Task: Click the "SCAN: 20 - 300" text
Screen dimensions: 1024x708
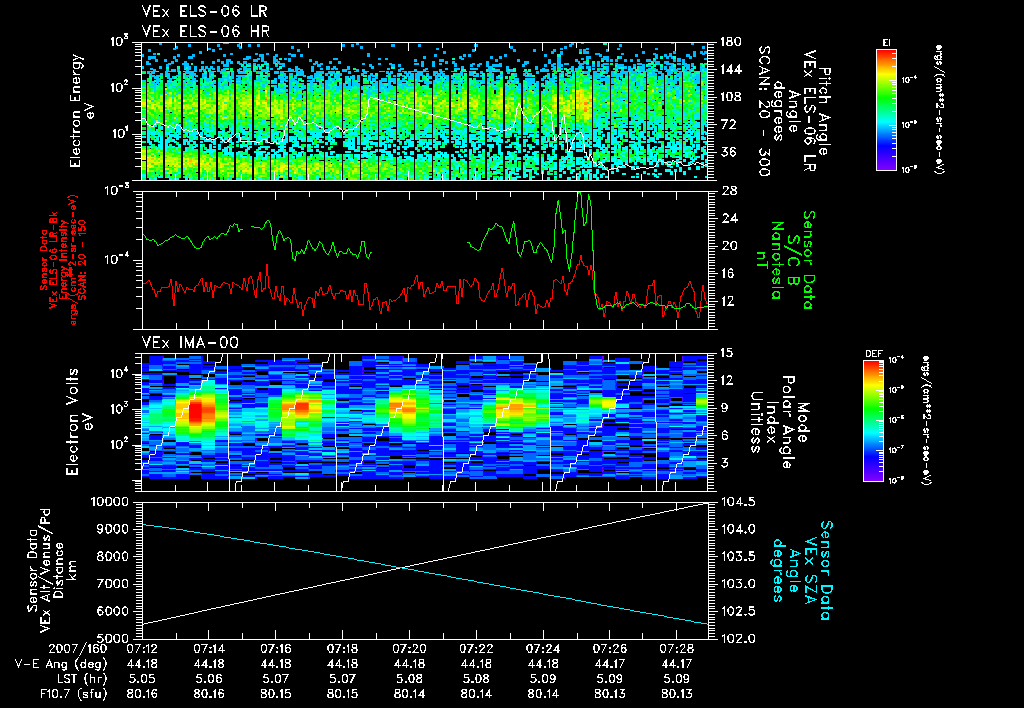Action: pos(764,111)
